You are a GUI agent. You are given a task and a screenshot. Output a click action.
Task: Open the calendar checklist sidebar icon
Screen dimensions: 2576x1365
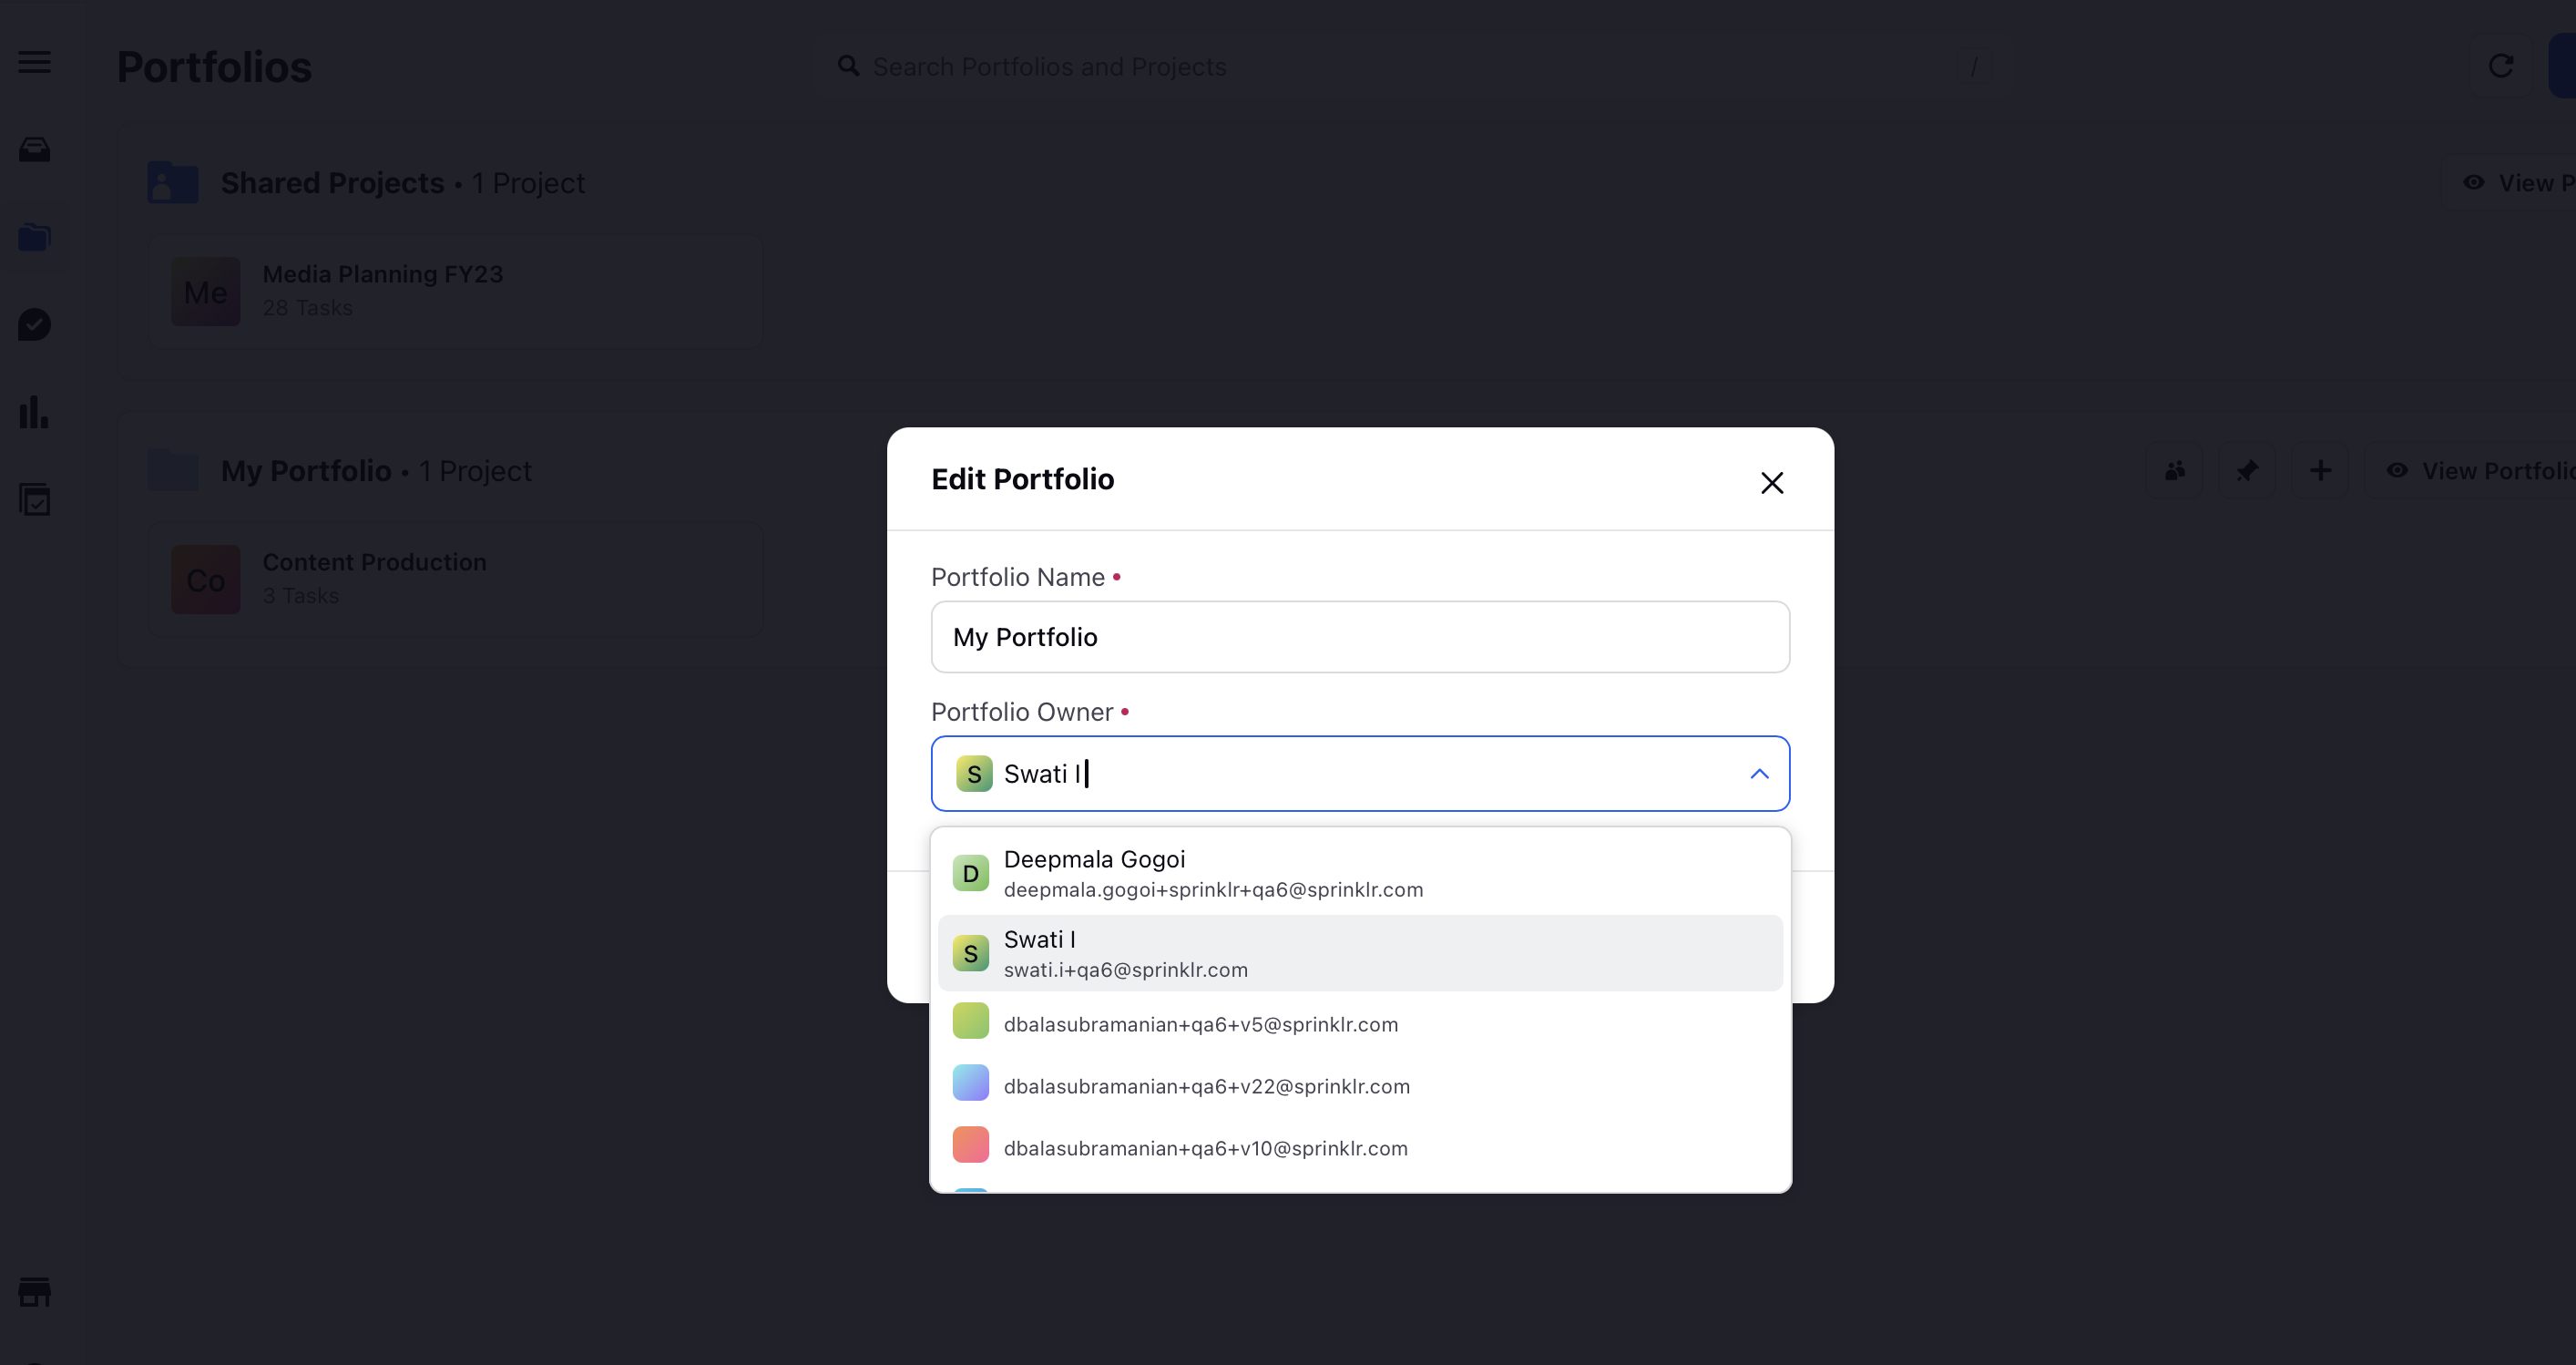(35, 499)
